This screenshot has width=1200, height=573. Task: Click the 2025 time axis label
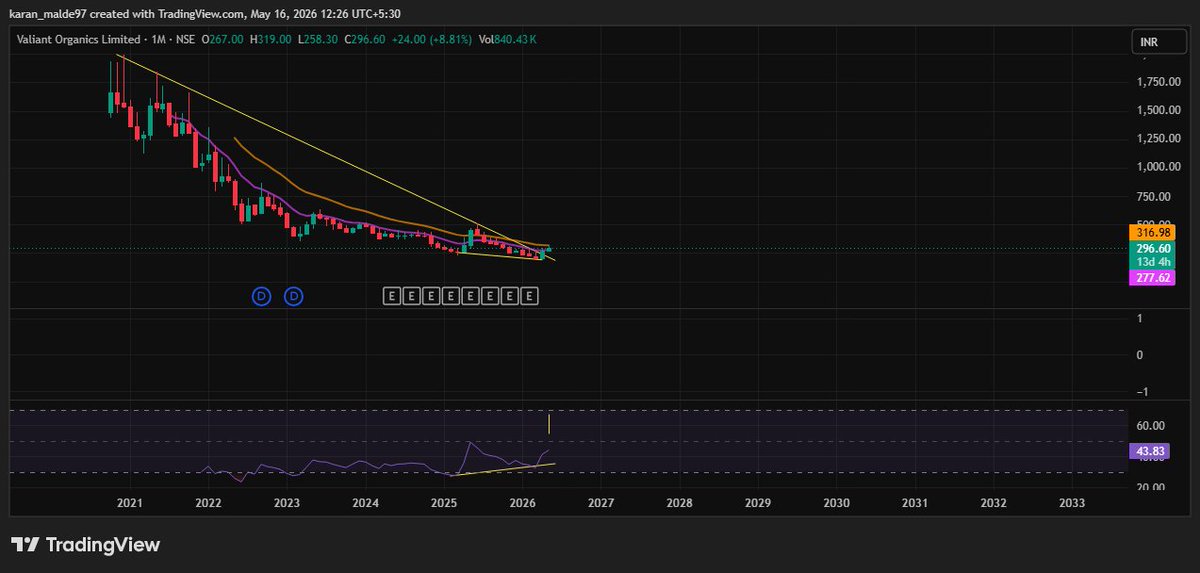[x=444, y=502]
